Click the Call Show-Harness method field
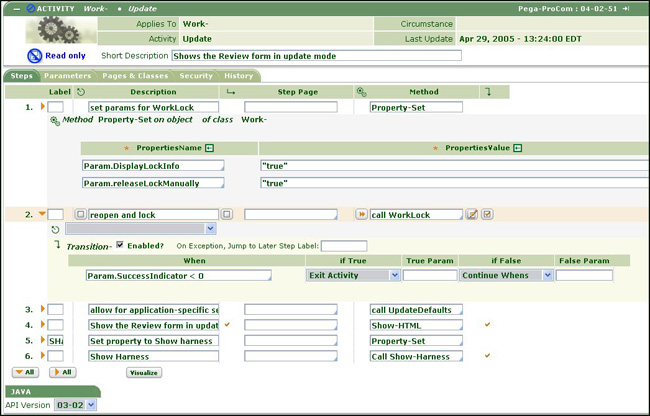This screenshot has height=416, width=650. pyautogui.click(x=416, y=356)
